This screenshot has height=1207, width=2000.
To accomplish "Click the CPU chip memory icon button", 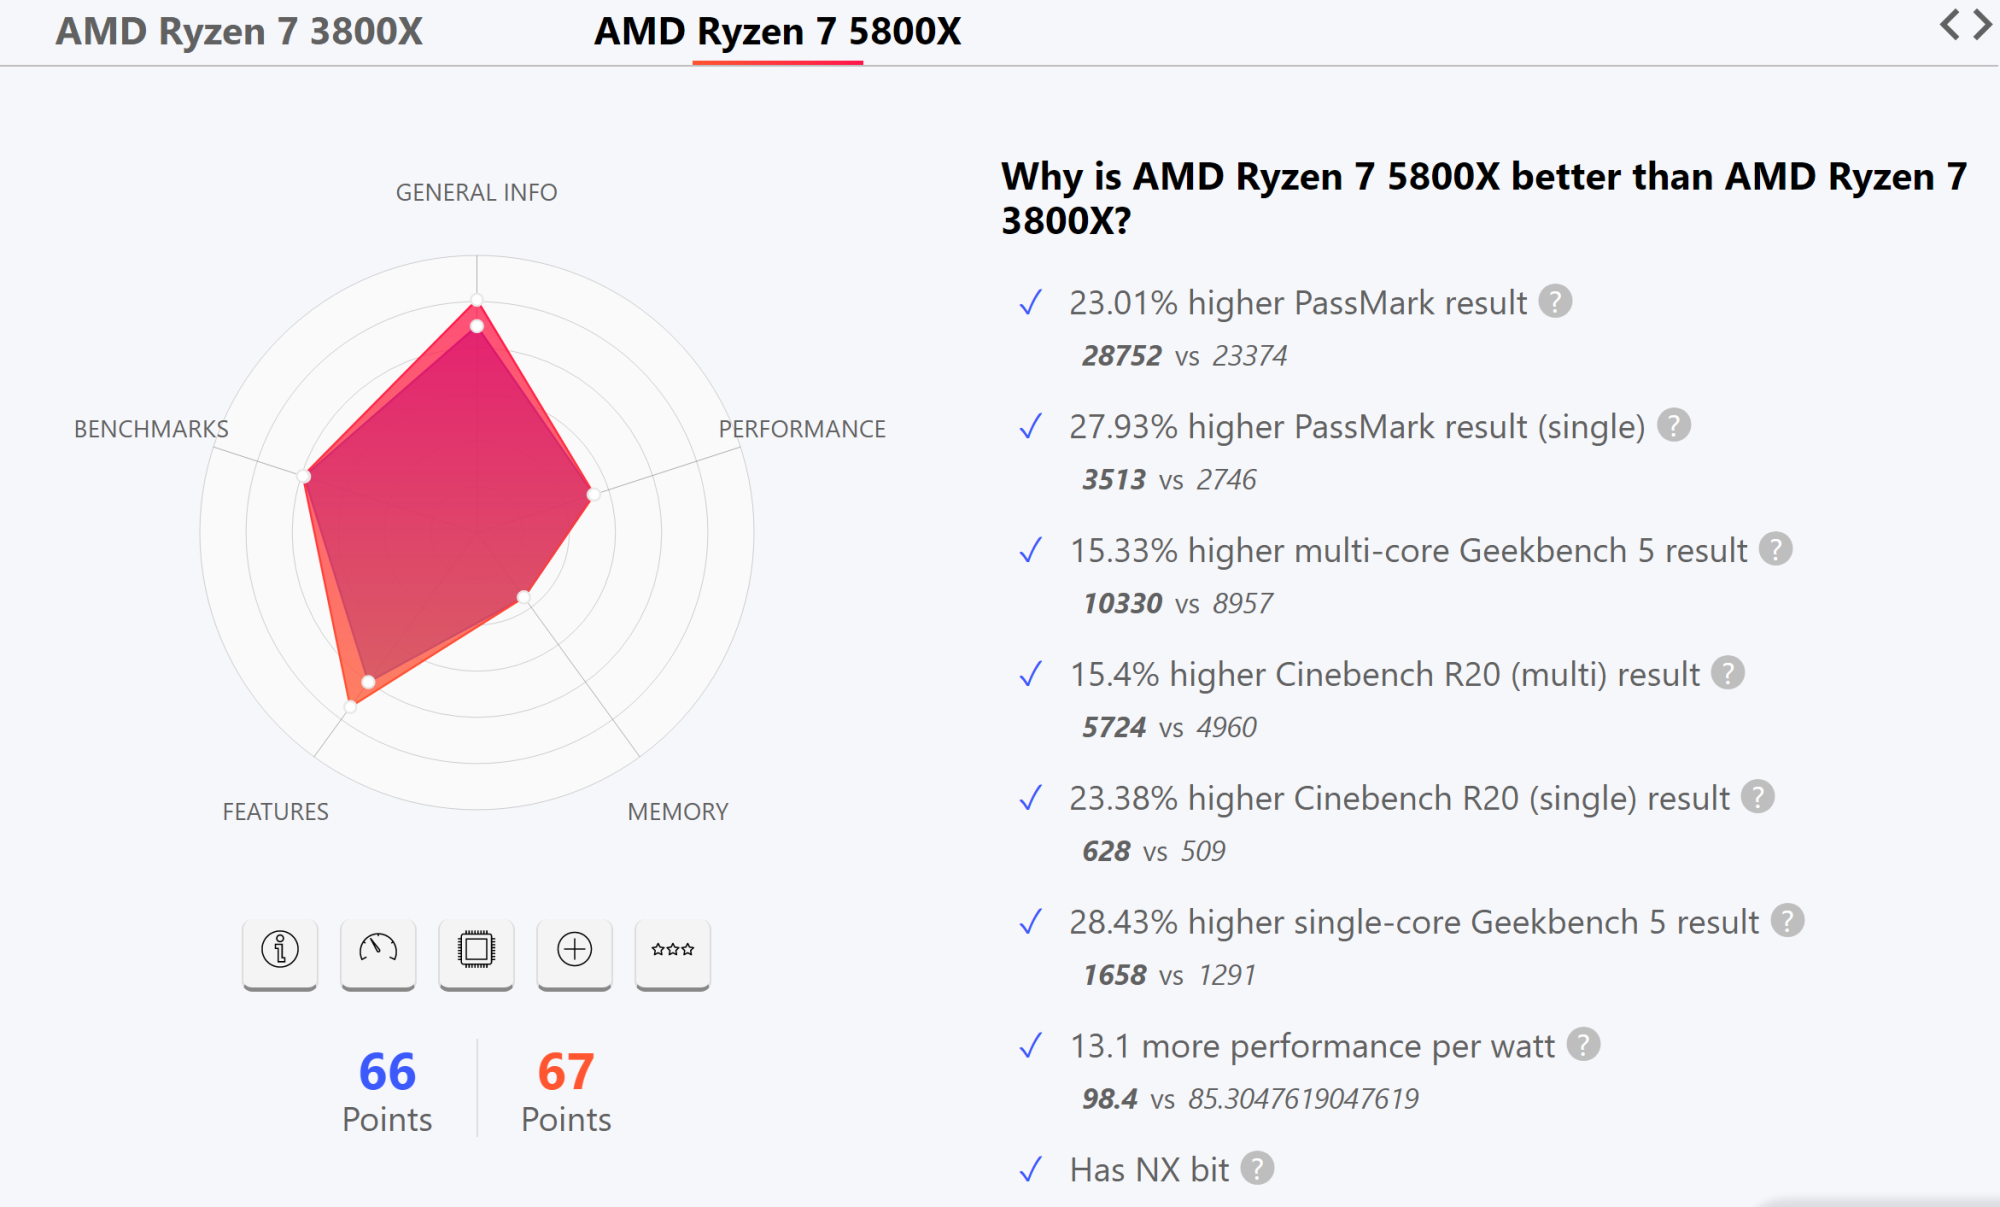I will click(x=476, y=951).
